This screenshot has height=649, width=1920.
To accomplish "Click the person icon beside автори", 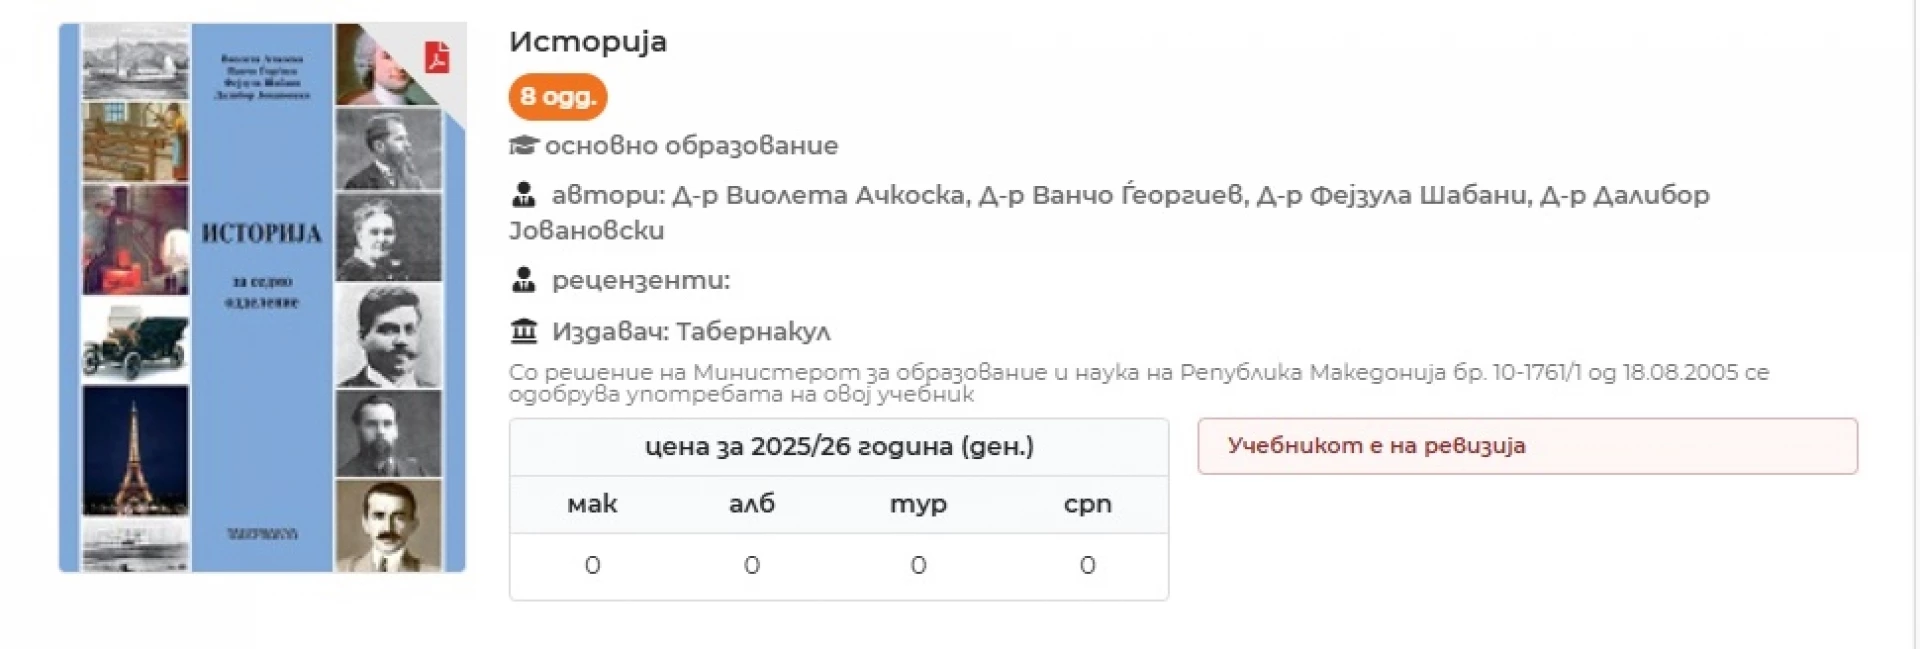I will [x=523, y=195].
